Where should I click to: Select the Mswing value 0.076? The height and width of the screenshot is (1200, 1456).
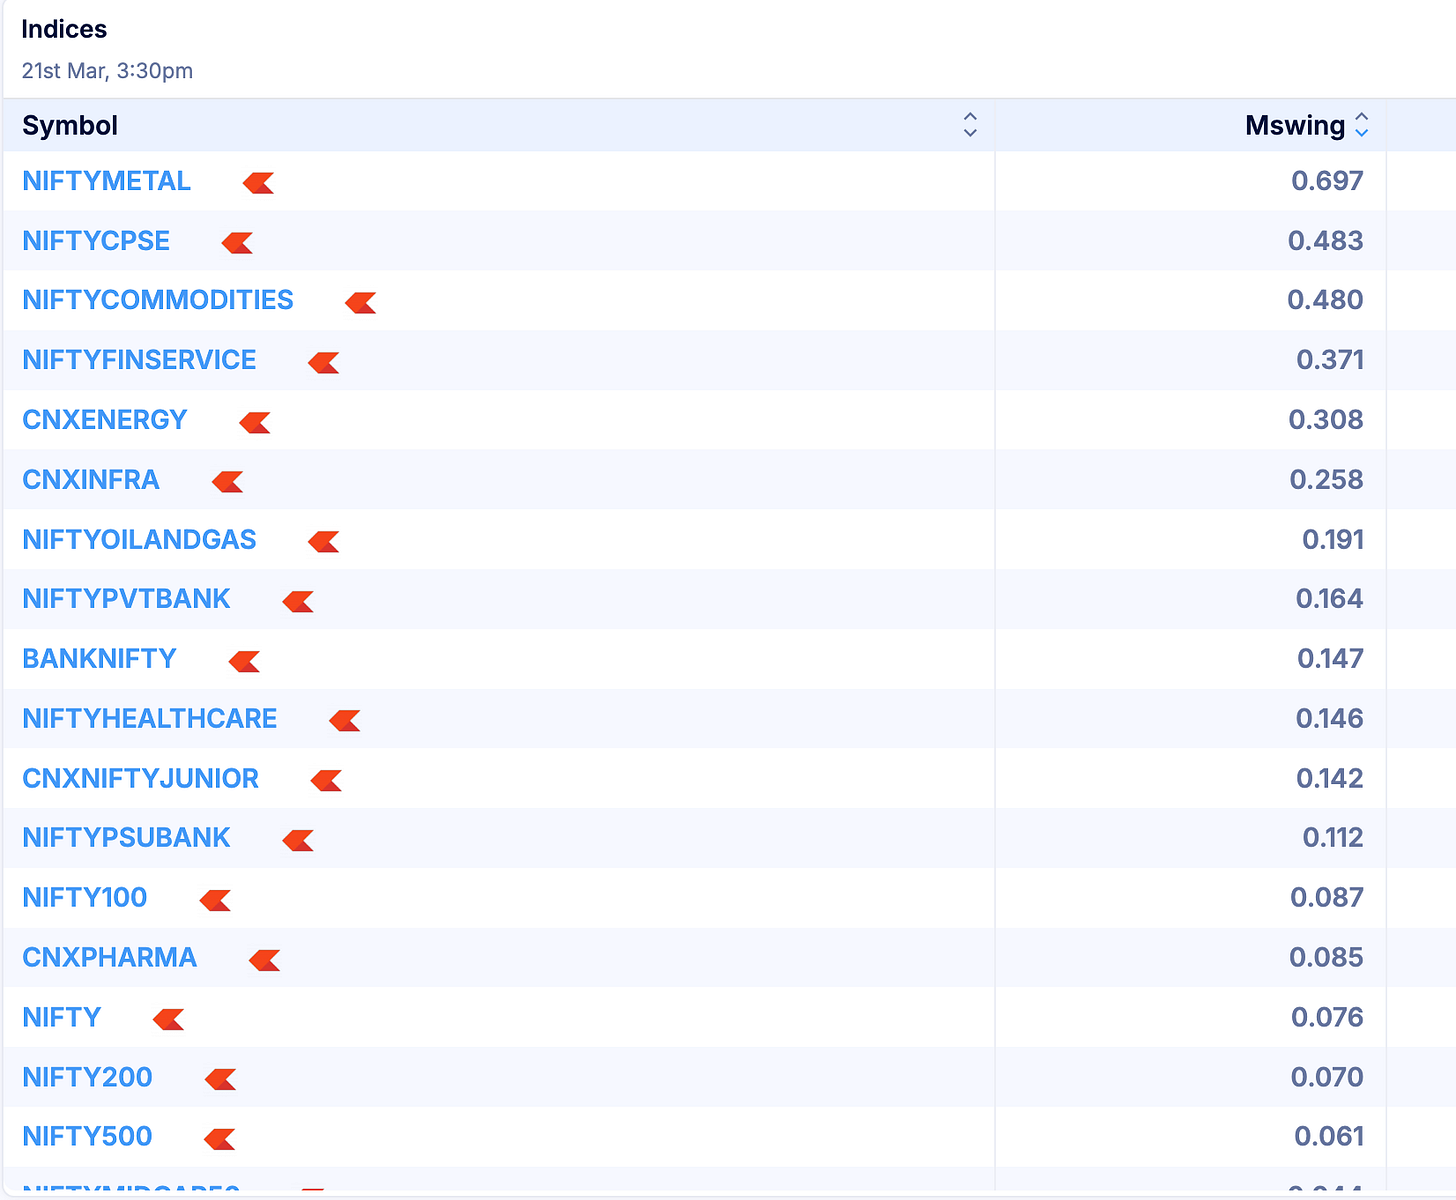coord(1327,1018)
